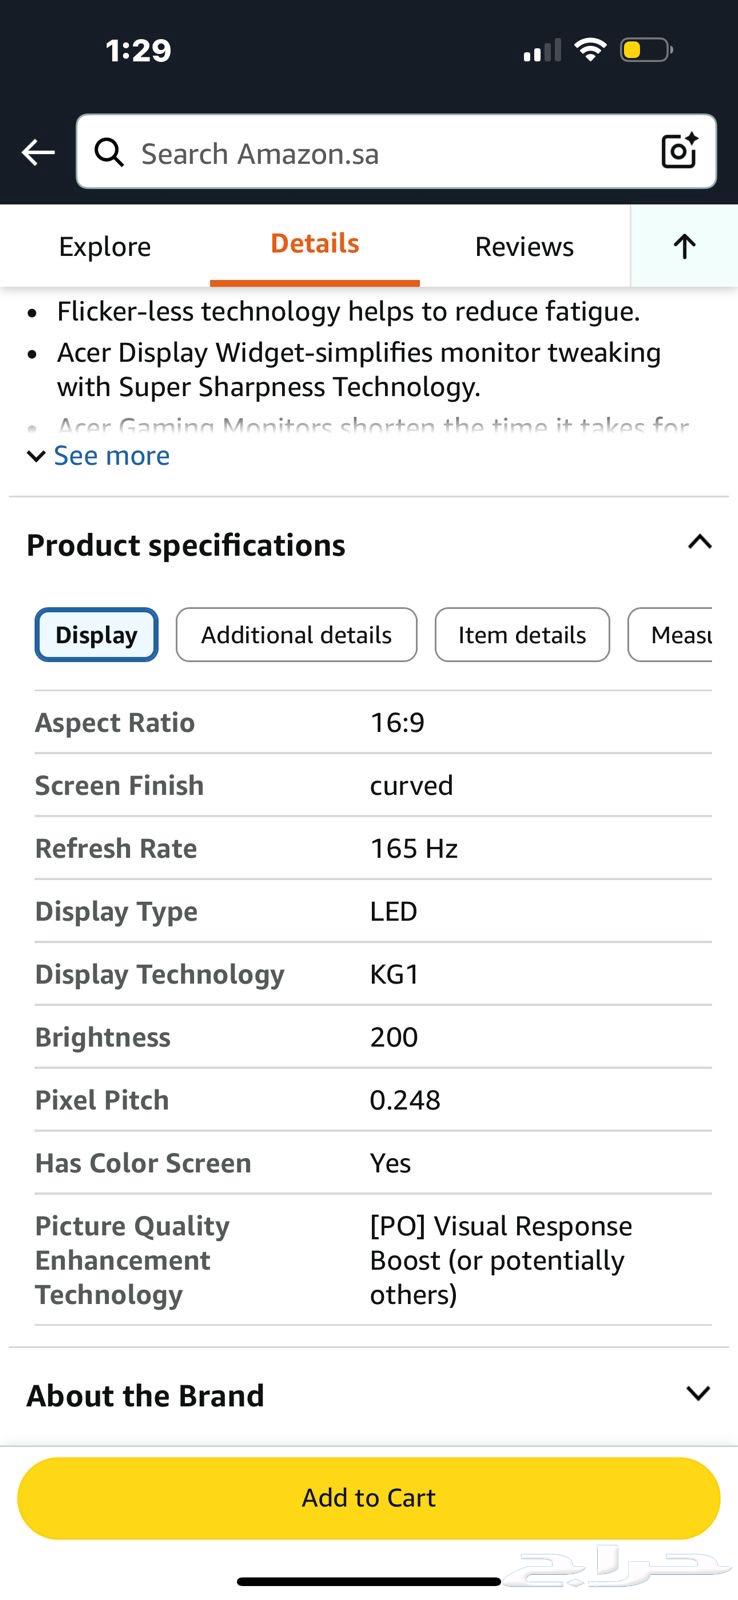The width and height of the screenshot is (738, 1600).
Task: Open the Wi-Fi status indicator
Action: point(591,49)
